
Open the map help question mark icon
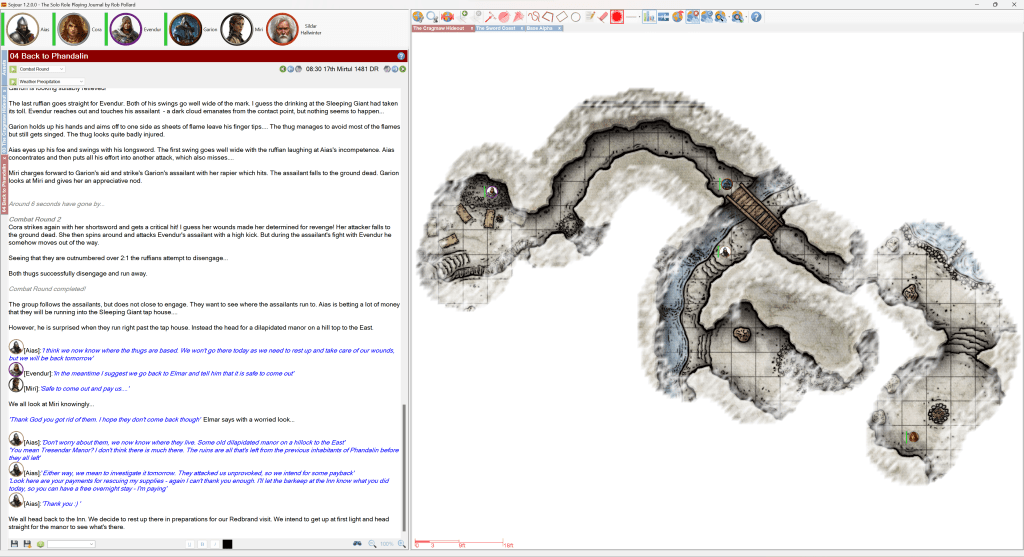(756, 16)
